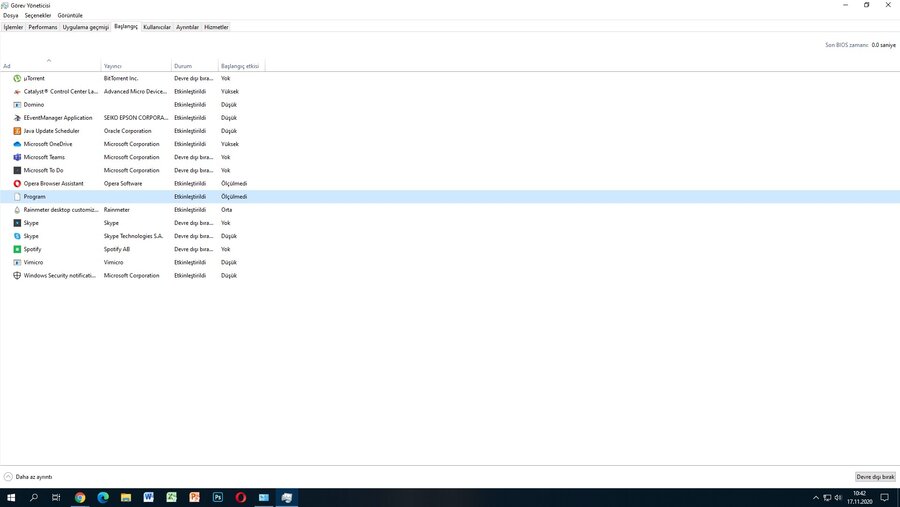Select the µTorrent startup icon

tap(17, 79)
